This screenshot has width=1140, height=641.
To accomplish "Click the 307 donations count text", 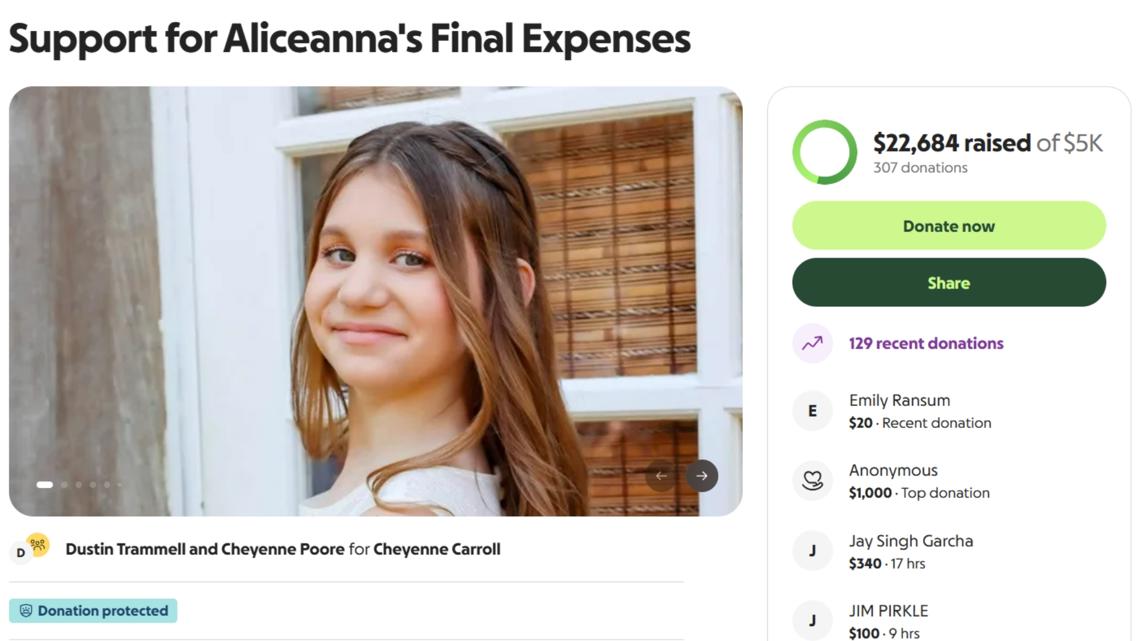I will pyautogui.click(x=920, y=168).
